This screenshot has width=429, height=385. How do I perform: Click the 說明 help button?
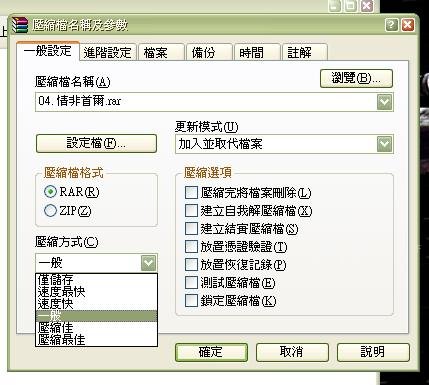click(373, 352)
